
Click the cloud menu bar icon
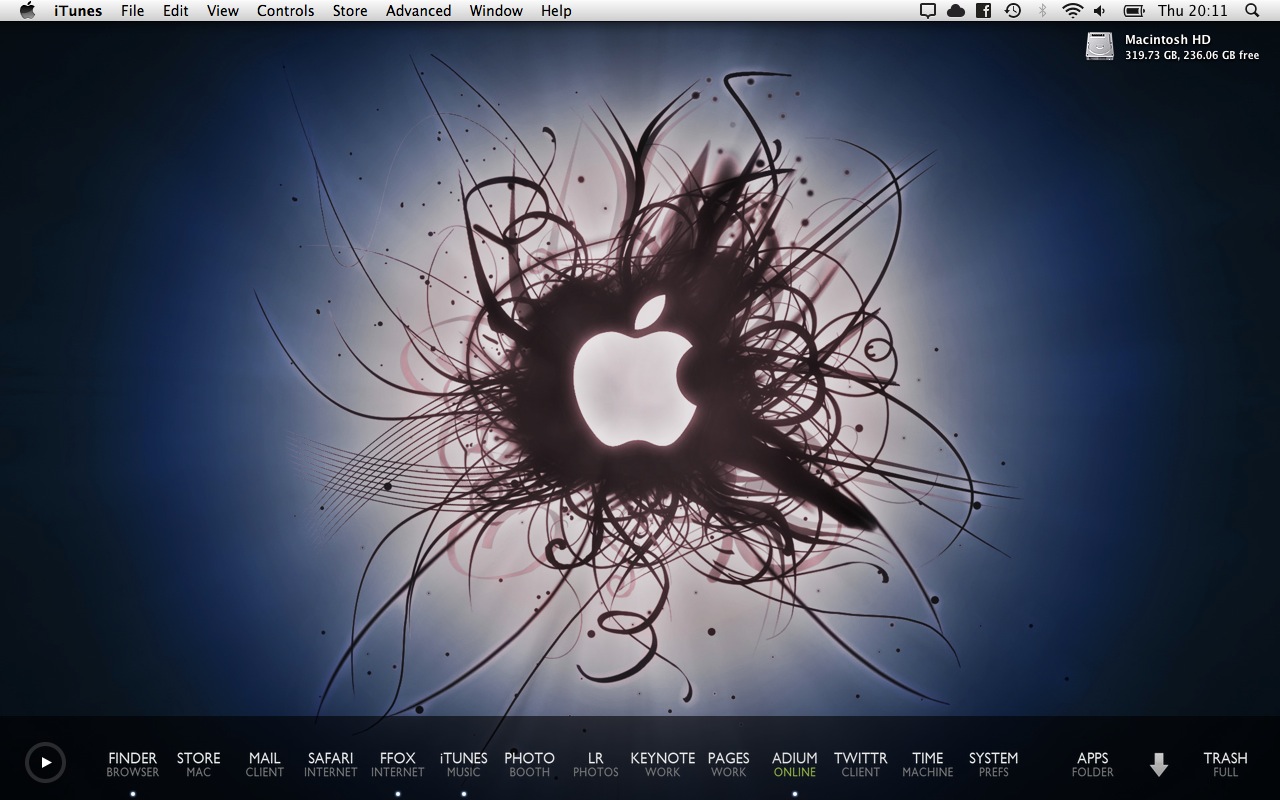[956, 10]
